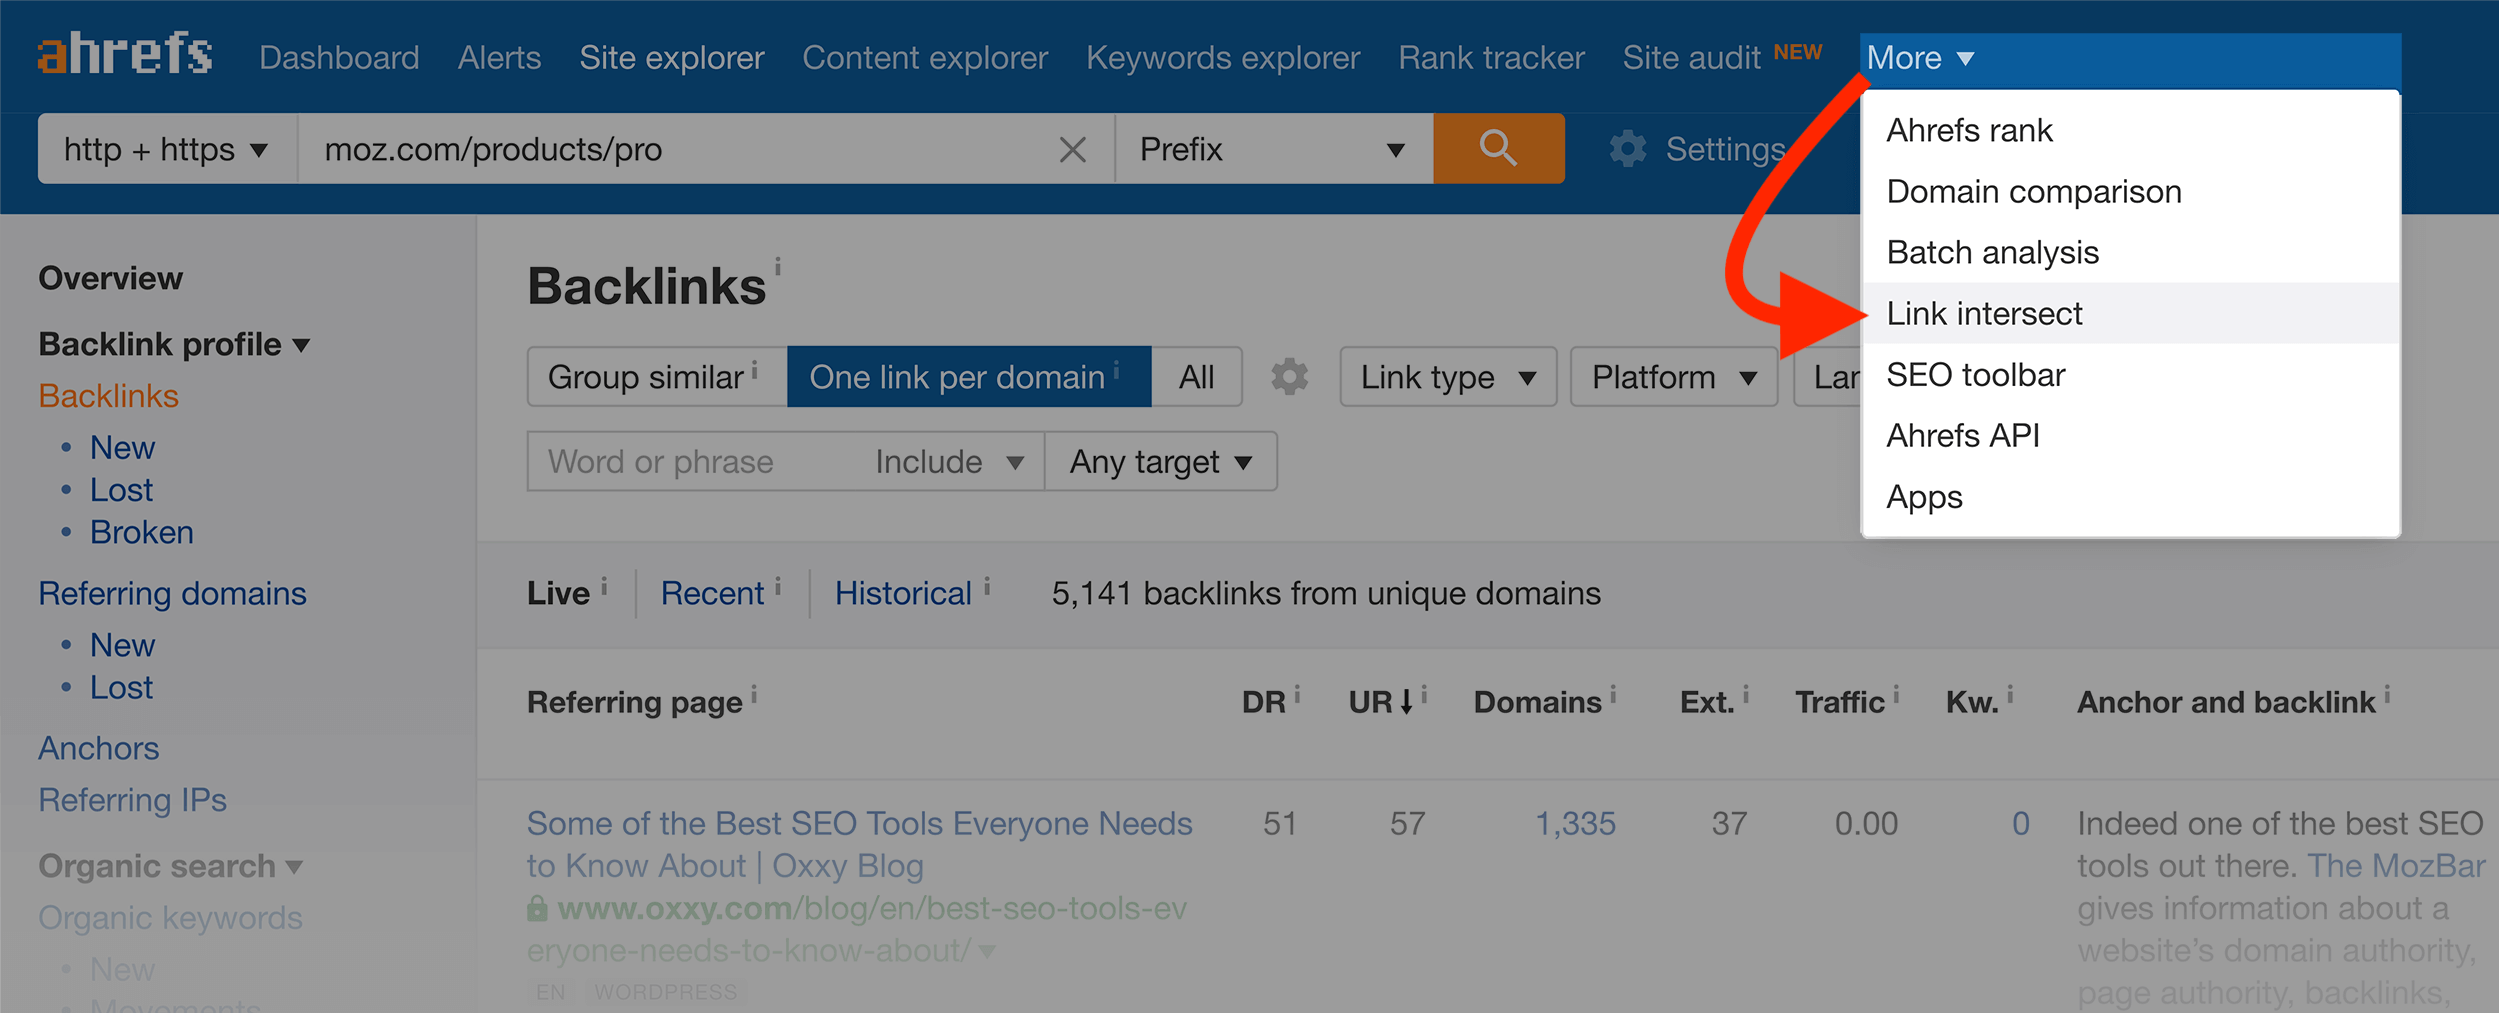Click the orange search magnifier button
Screen dimensions: 2499x1013
pyautogui.click(x=1498, y=148)
